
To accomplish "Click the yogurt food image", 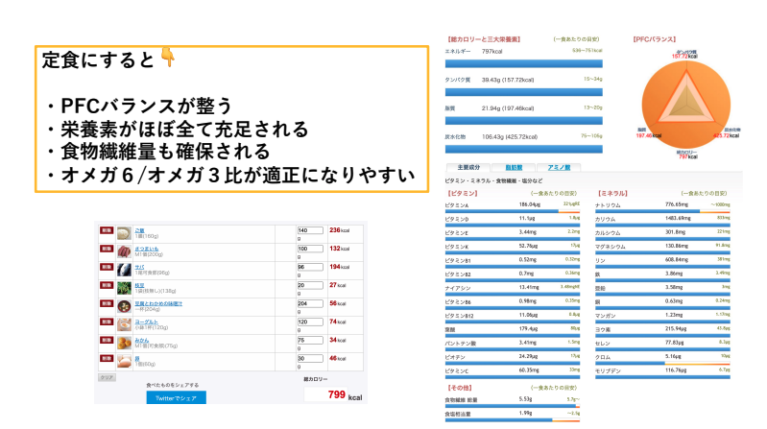I will point(123,322).
